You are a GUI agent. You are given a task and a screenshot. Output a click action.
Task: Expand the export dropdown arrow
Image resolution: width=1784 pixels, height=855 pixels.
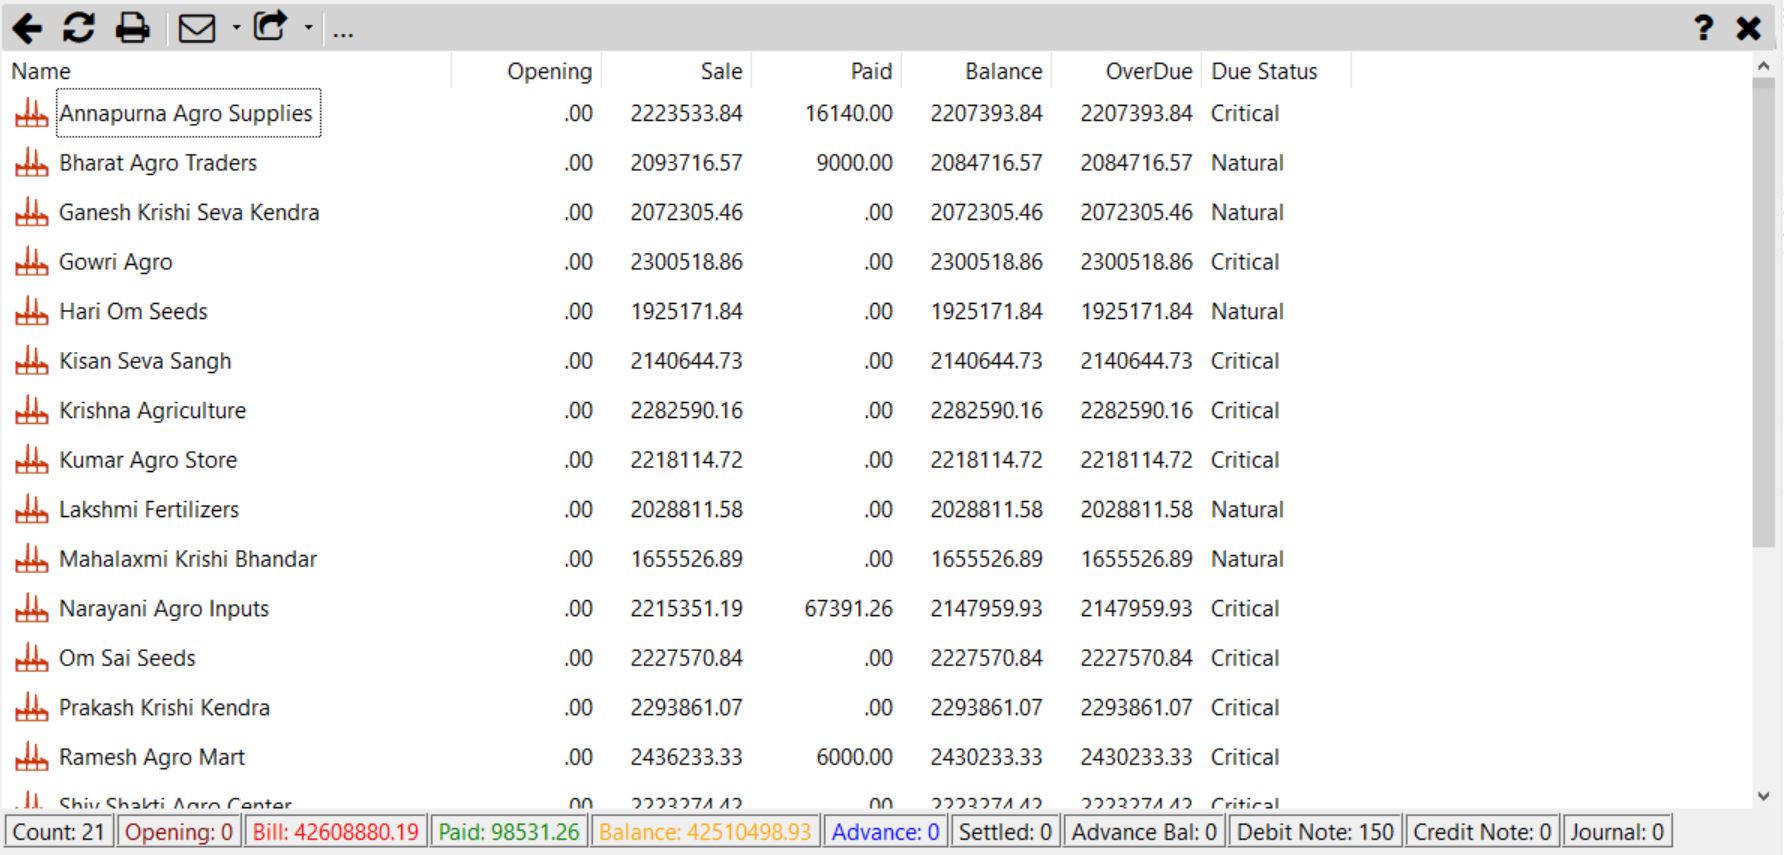(308, 28)
